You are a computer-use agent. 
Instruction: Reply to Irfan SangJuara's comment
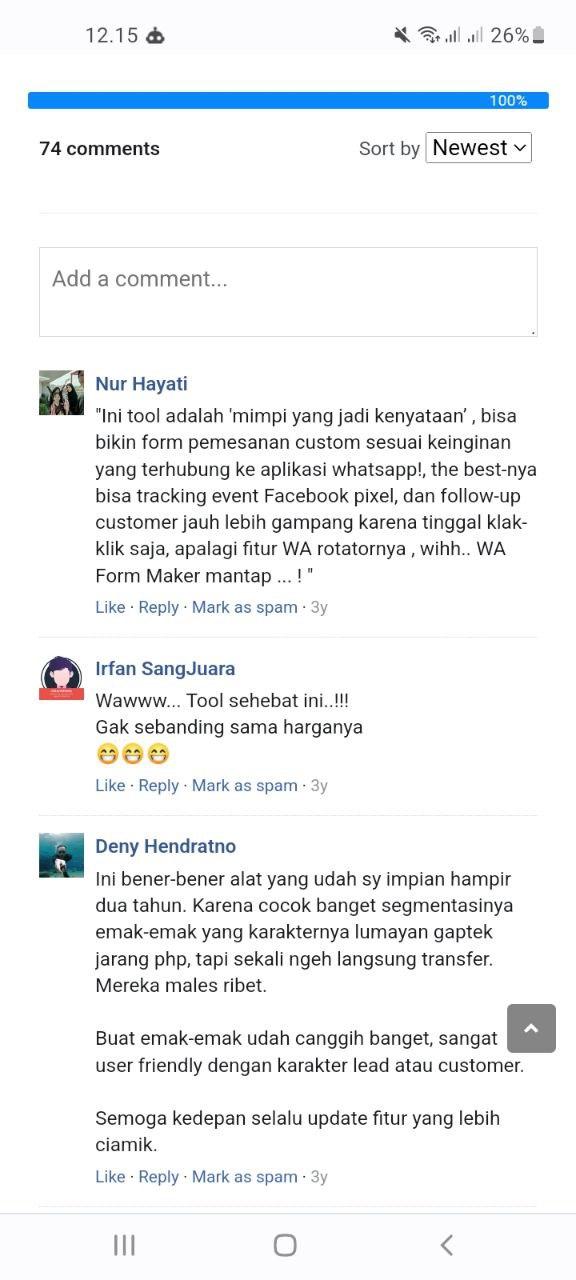click(x=158, y=785)
